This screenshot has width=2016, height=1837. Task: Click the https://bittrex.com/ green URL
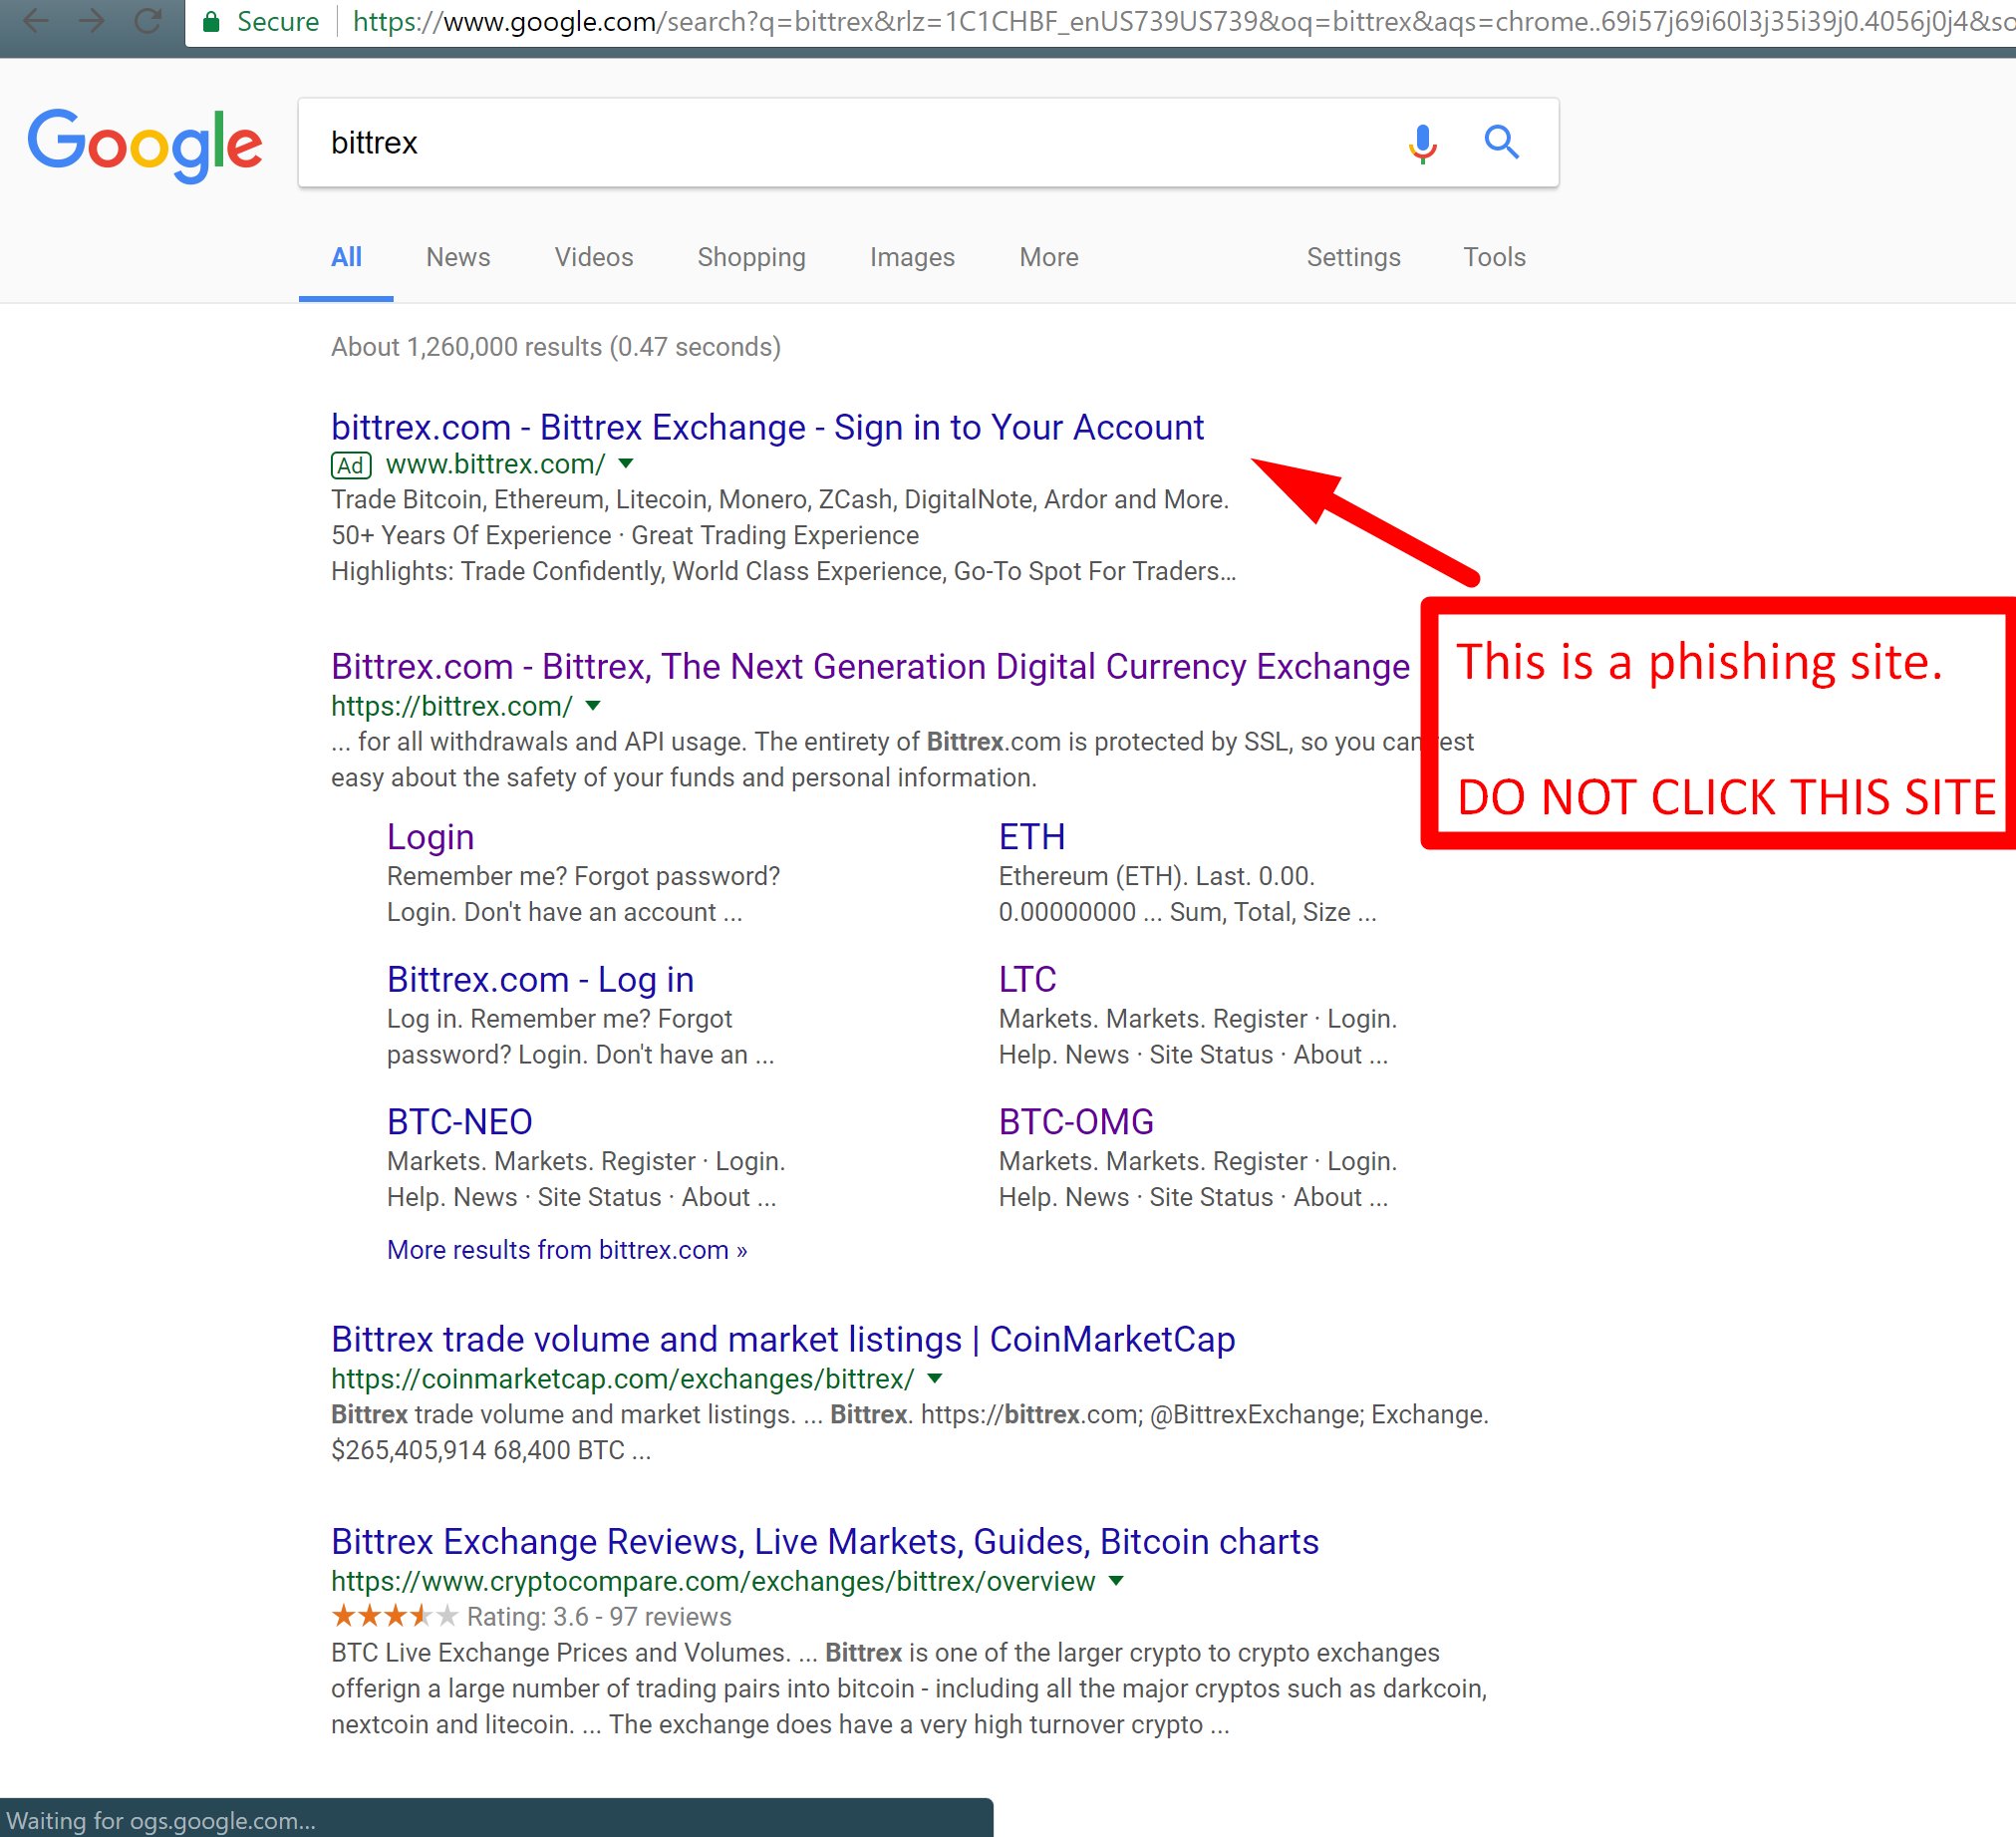452,706
